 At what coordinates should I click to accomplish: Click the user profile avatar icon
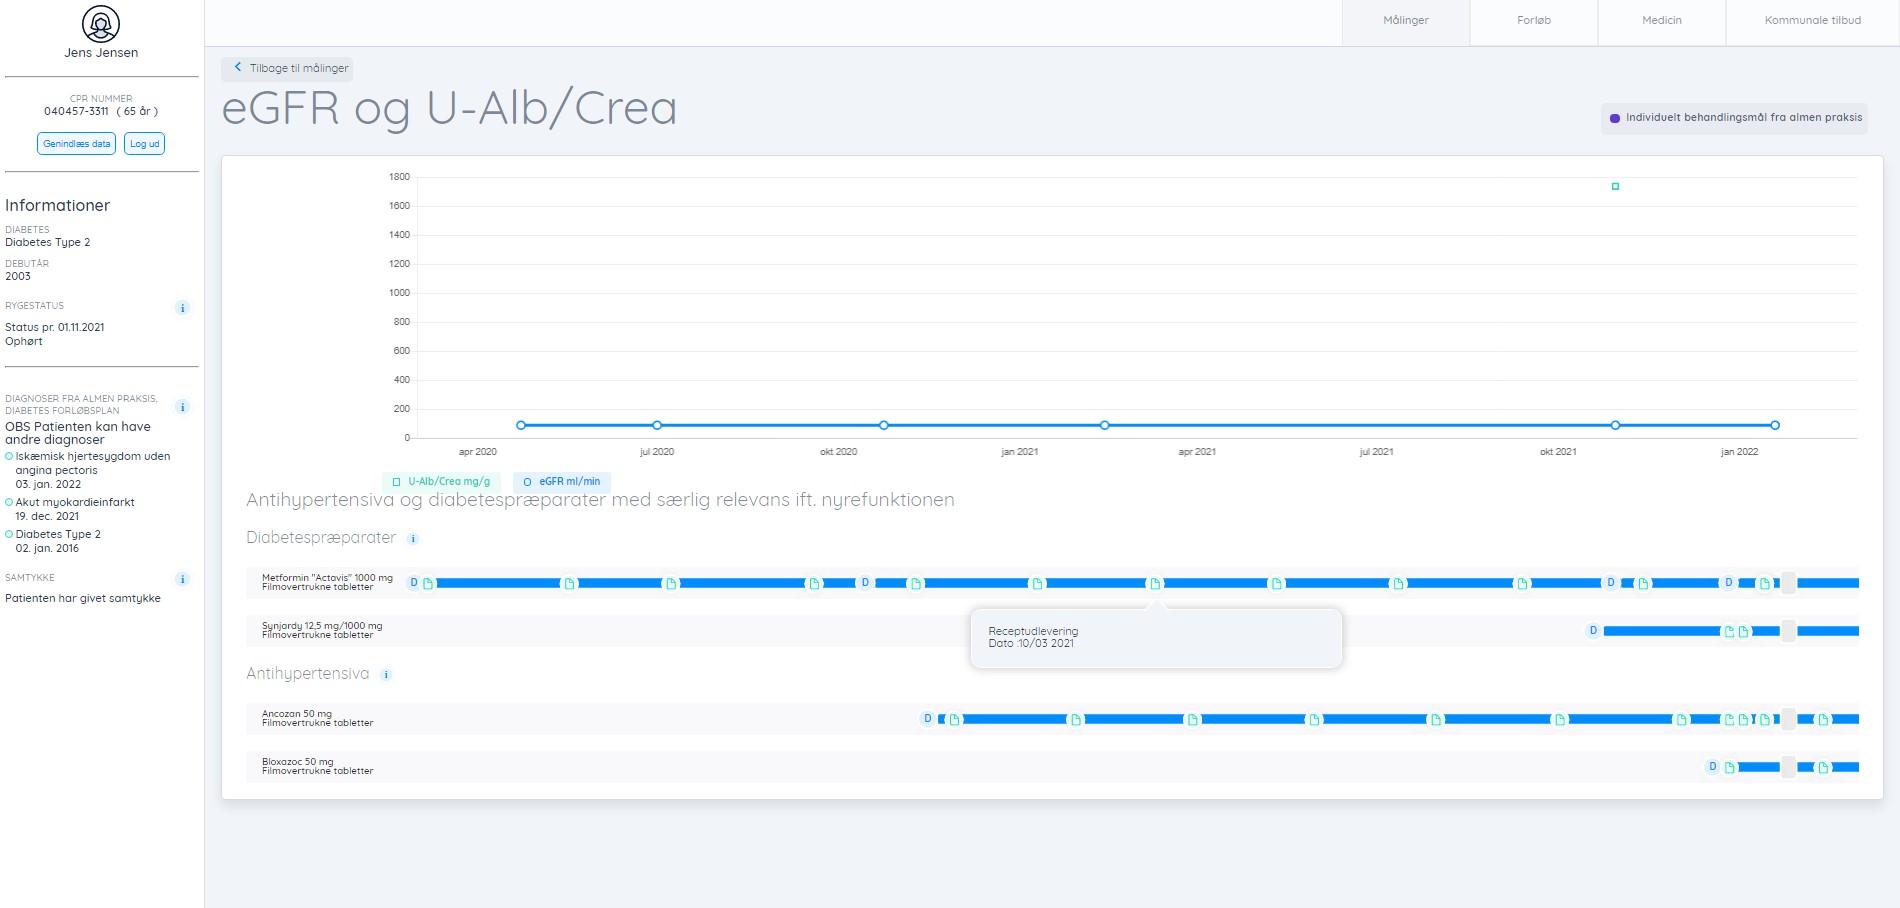click(101, 24)
